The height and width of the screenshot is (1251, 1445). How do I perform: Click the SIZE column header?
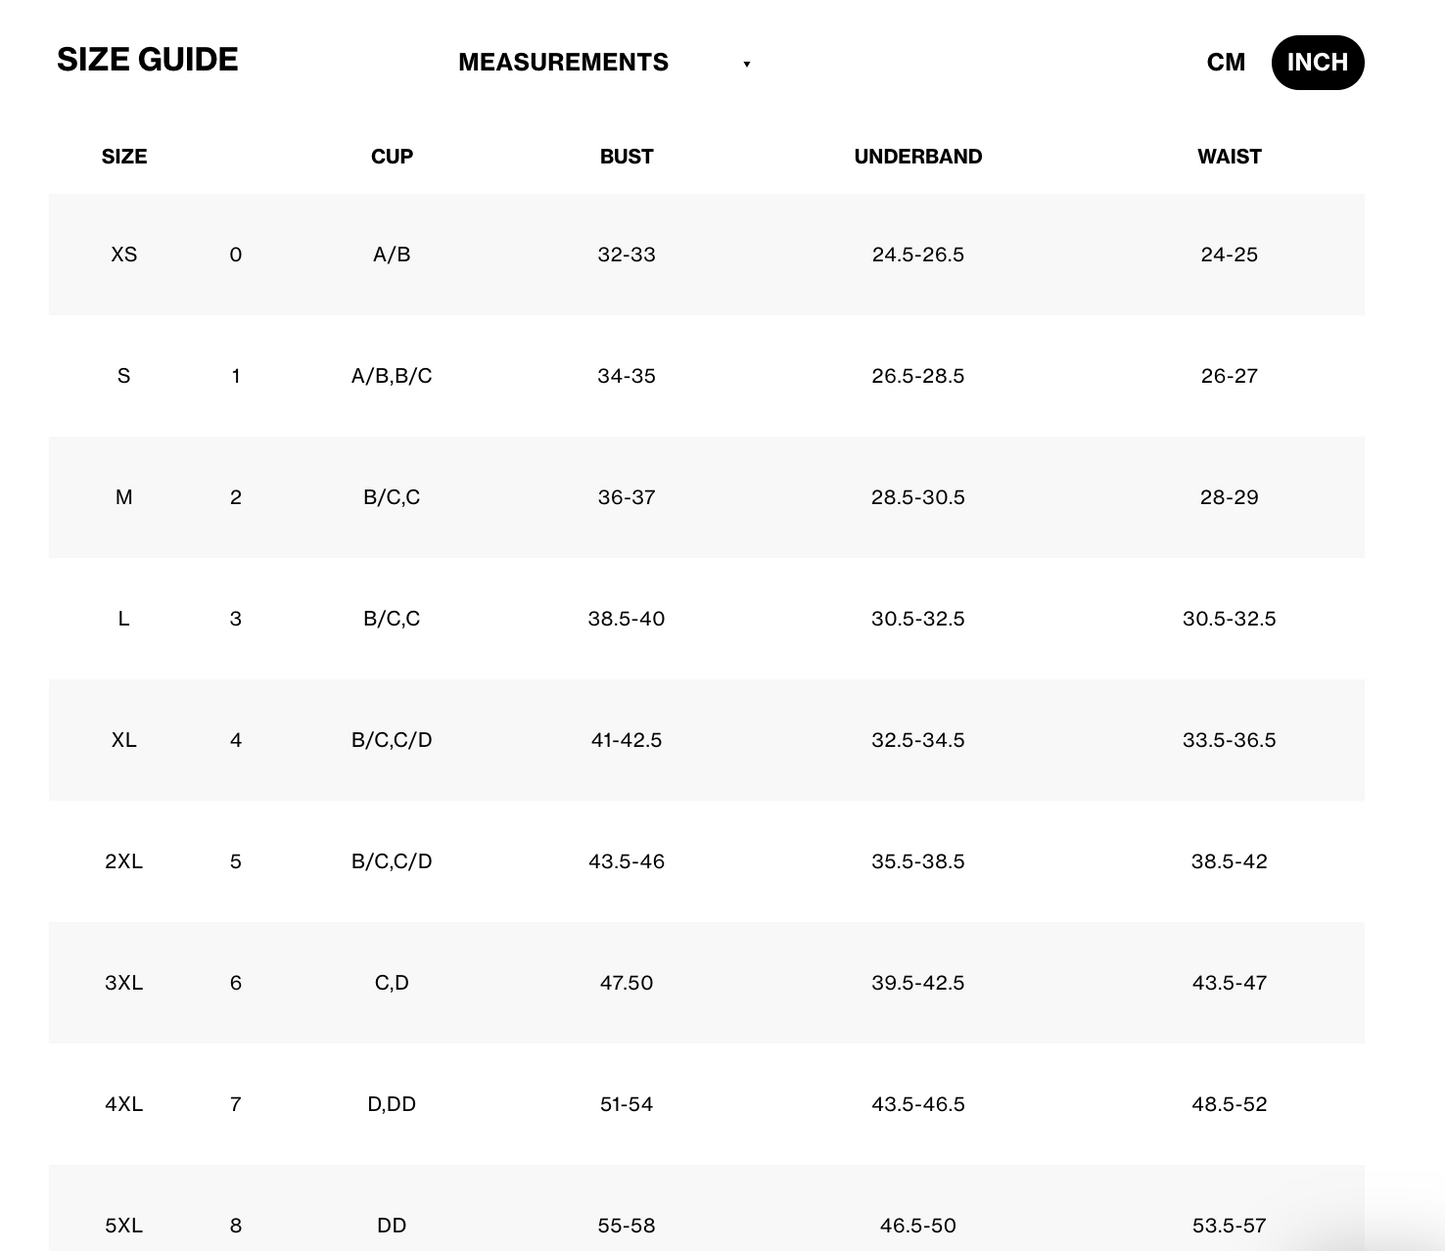pyautogui.click(x=124, y=156)
